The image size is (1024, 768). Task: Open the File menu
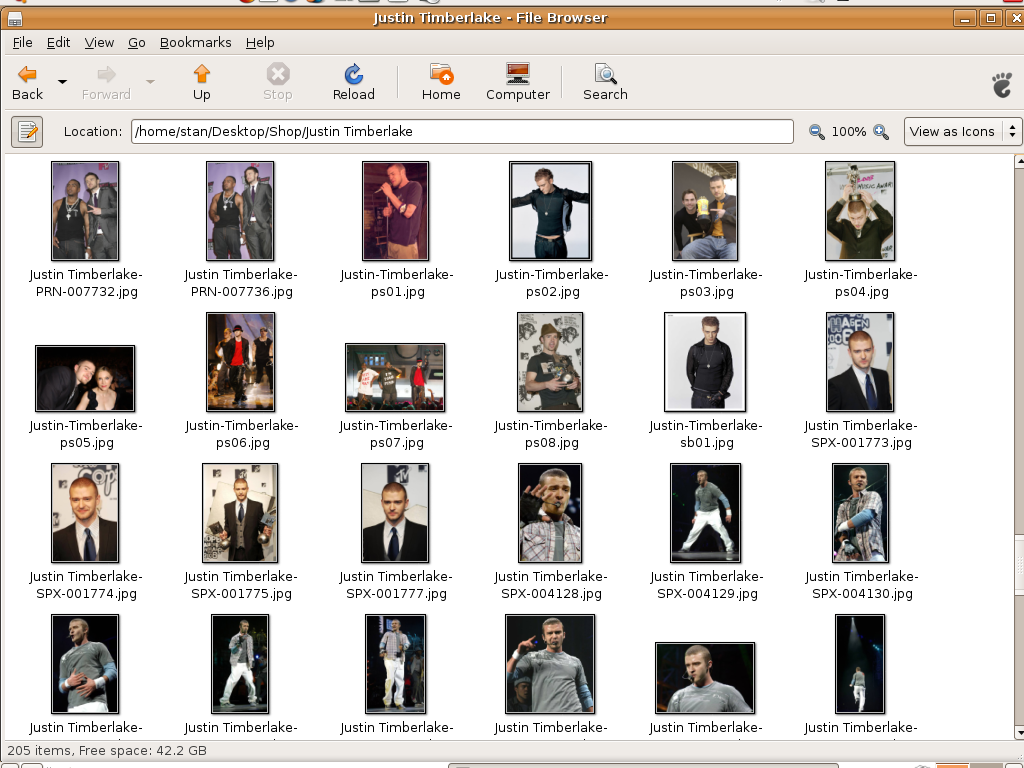click(x=22, y=43)
